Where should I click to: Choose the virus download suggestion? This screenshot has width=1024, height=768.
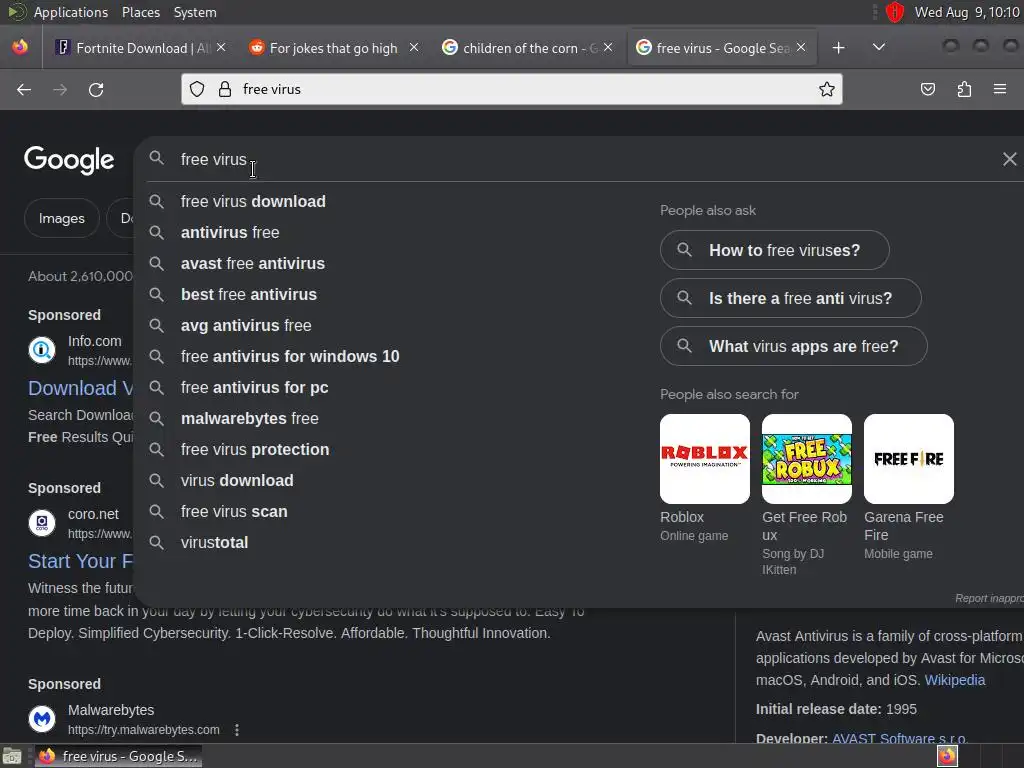(237, 481)
